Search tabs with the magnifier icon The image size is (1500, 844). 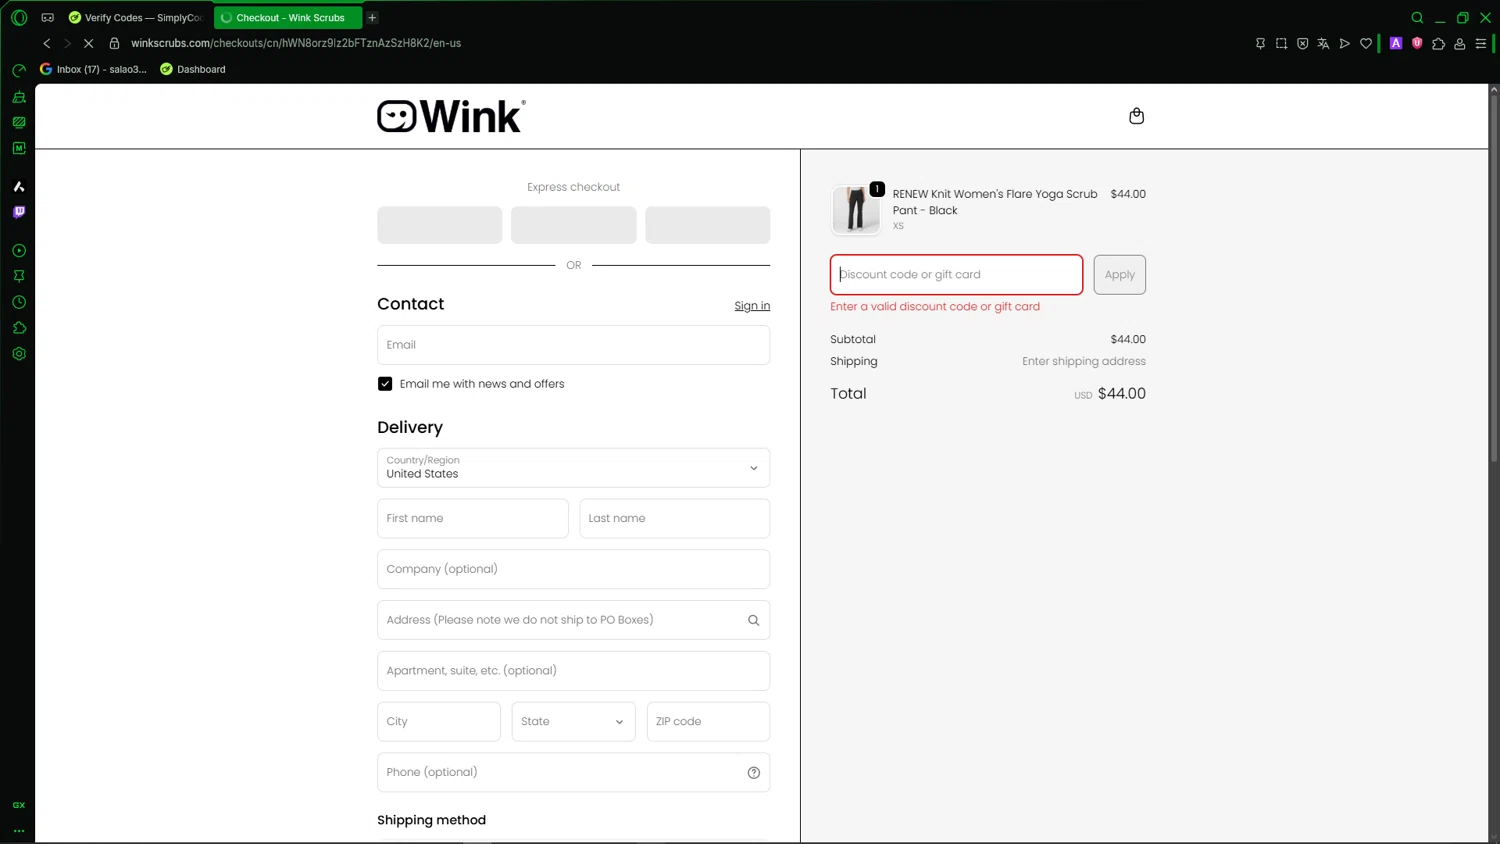[x=1417, y=18]
